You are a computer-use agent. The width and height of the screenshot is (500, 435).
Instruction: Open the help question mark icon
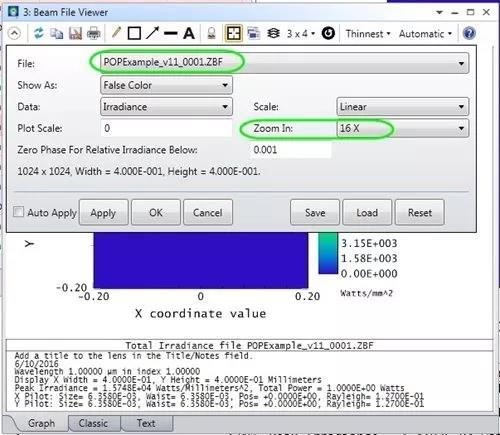[x=469, y=33]
